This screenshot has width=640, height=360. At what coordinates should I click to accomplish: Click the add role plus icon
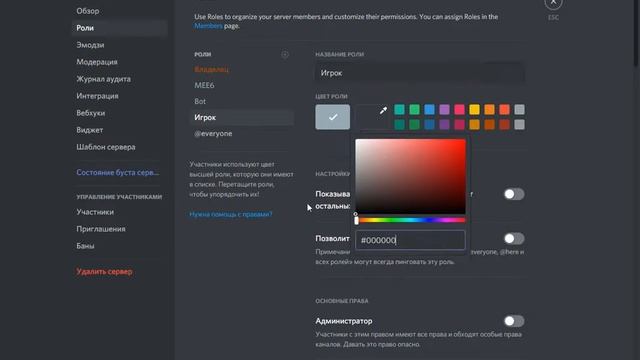click(285, 54)
